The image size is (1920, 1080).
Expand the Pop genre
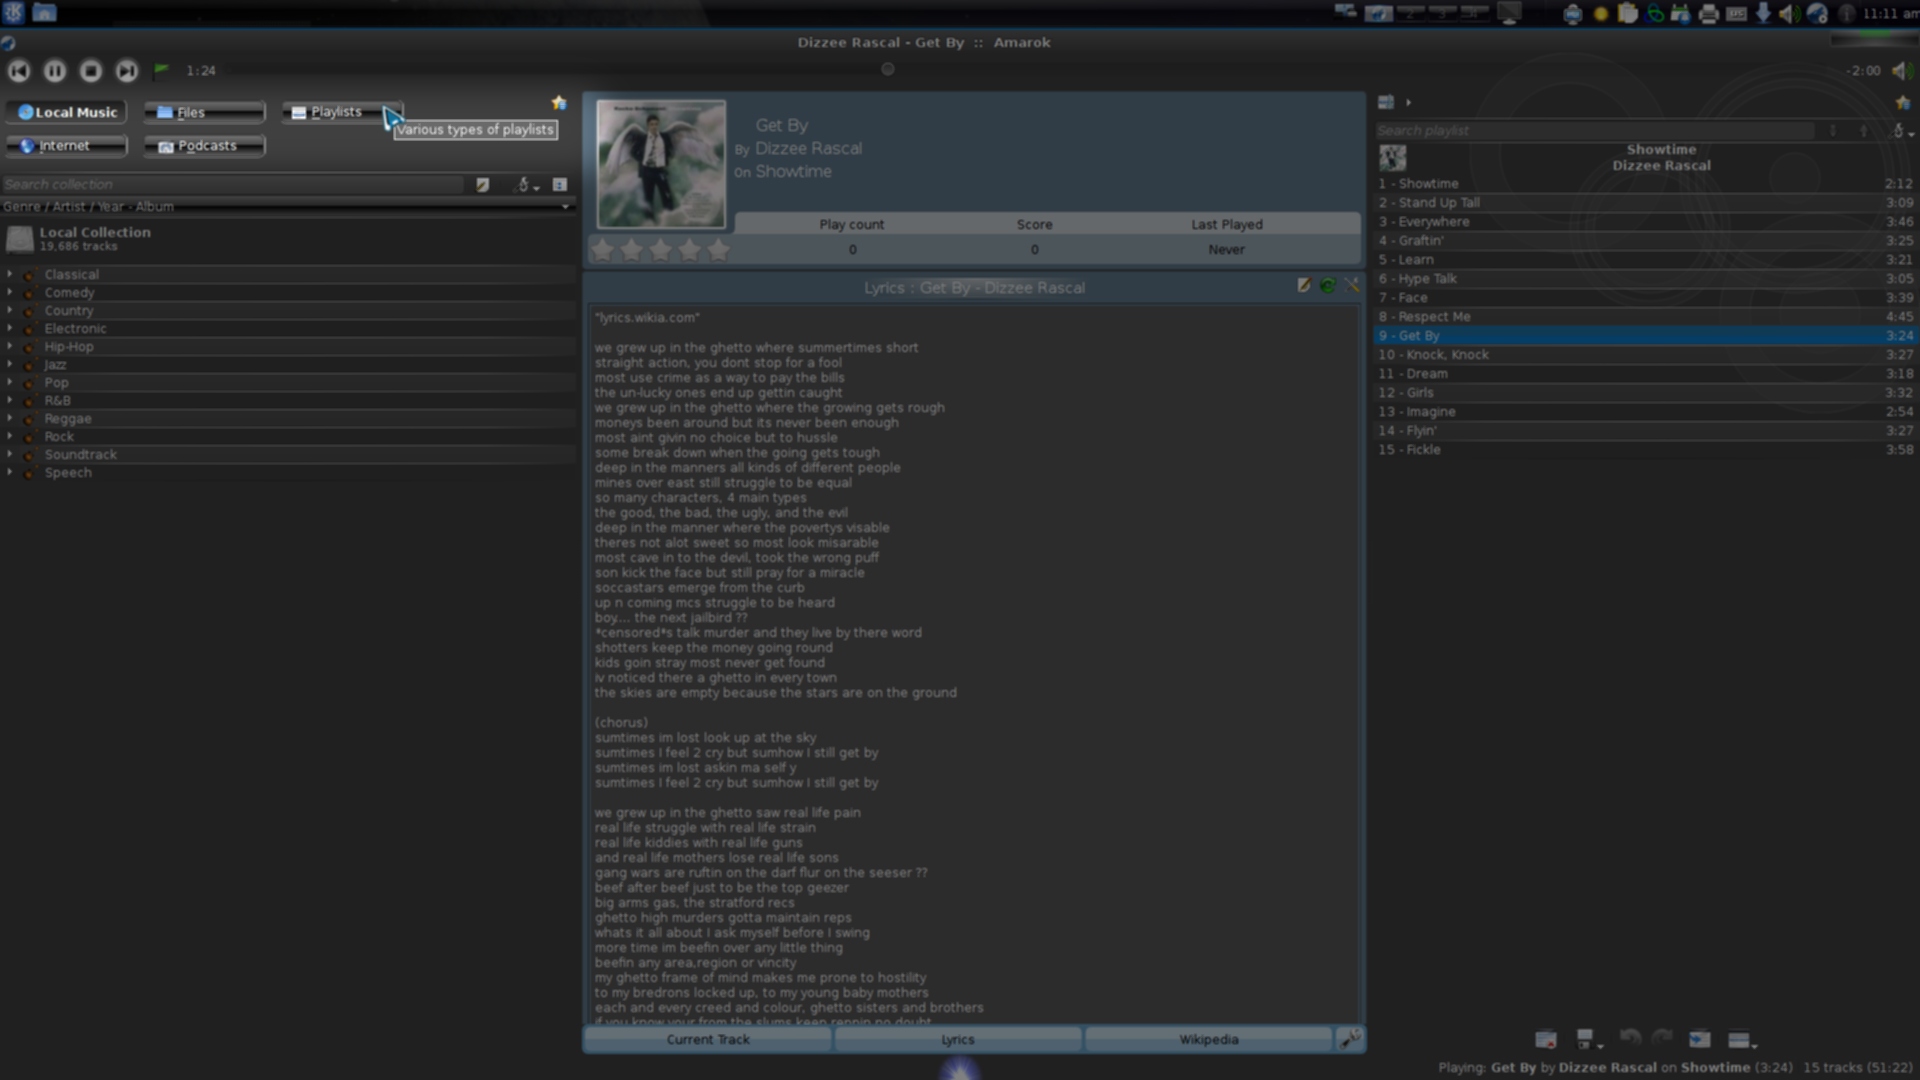click(10, 382)
